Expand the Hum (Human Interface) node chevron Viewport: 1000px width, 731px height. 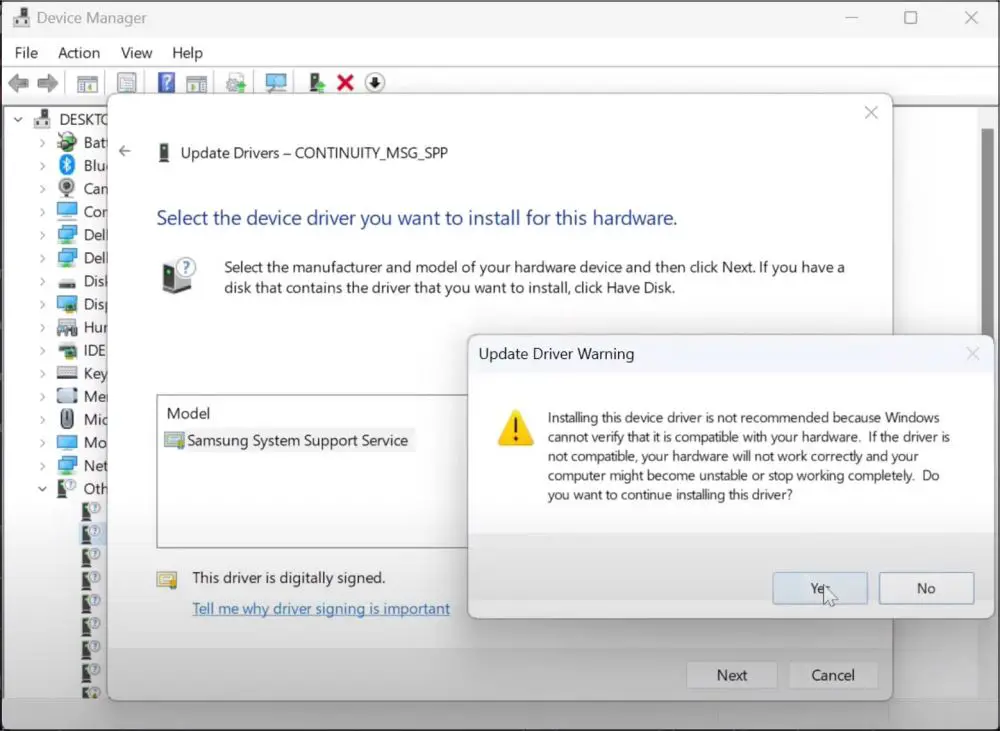(x=43, y=327)
